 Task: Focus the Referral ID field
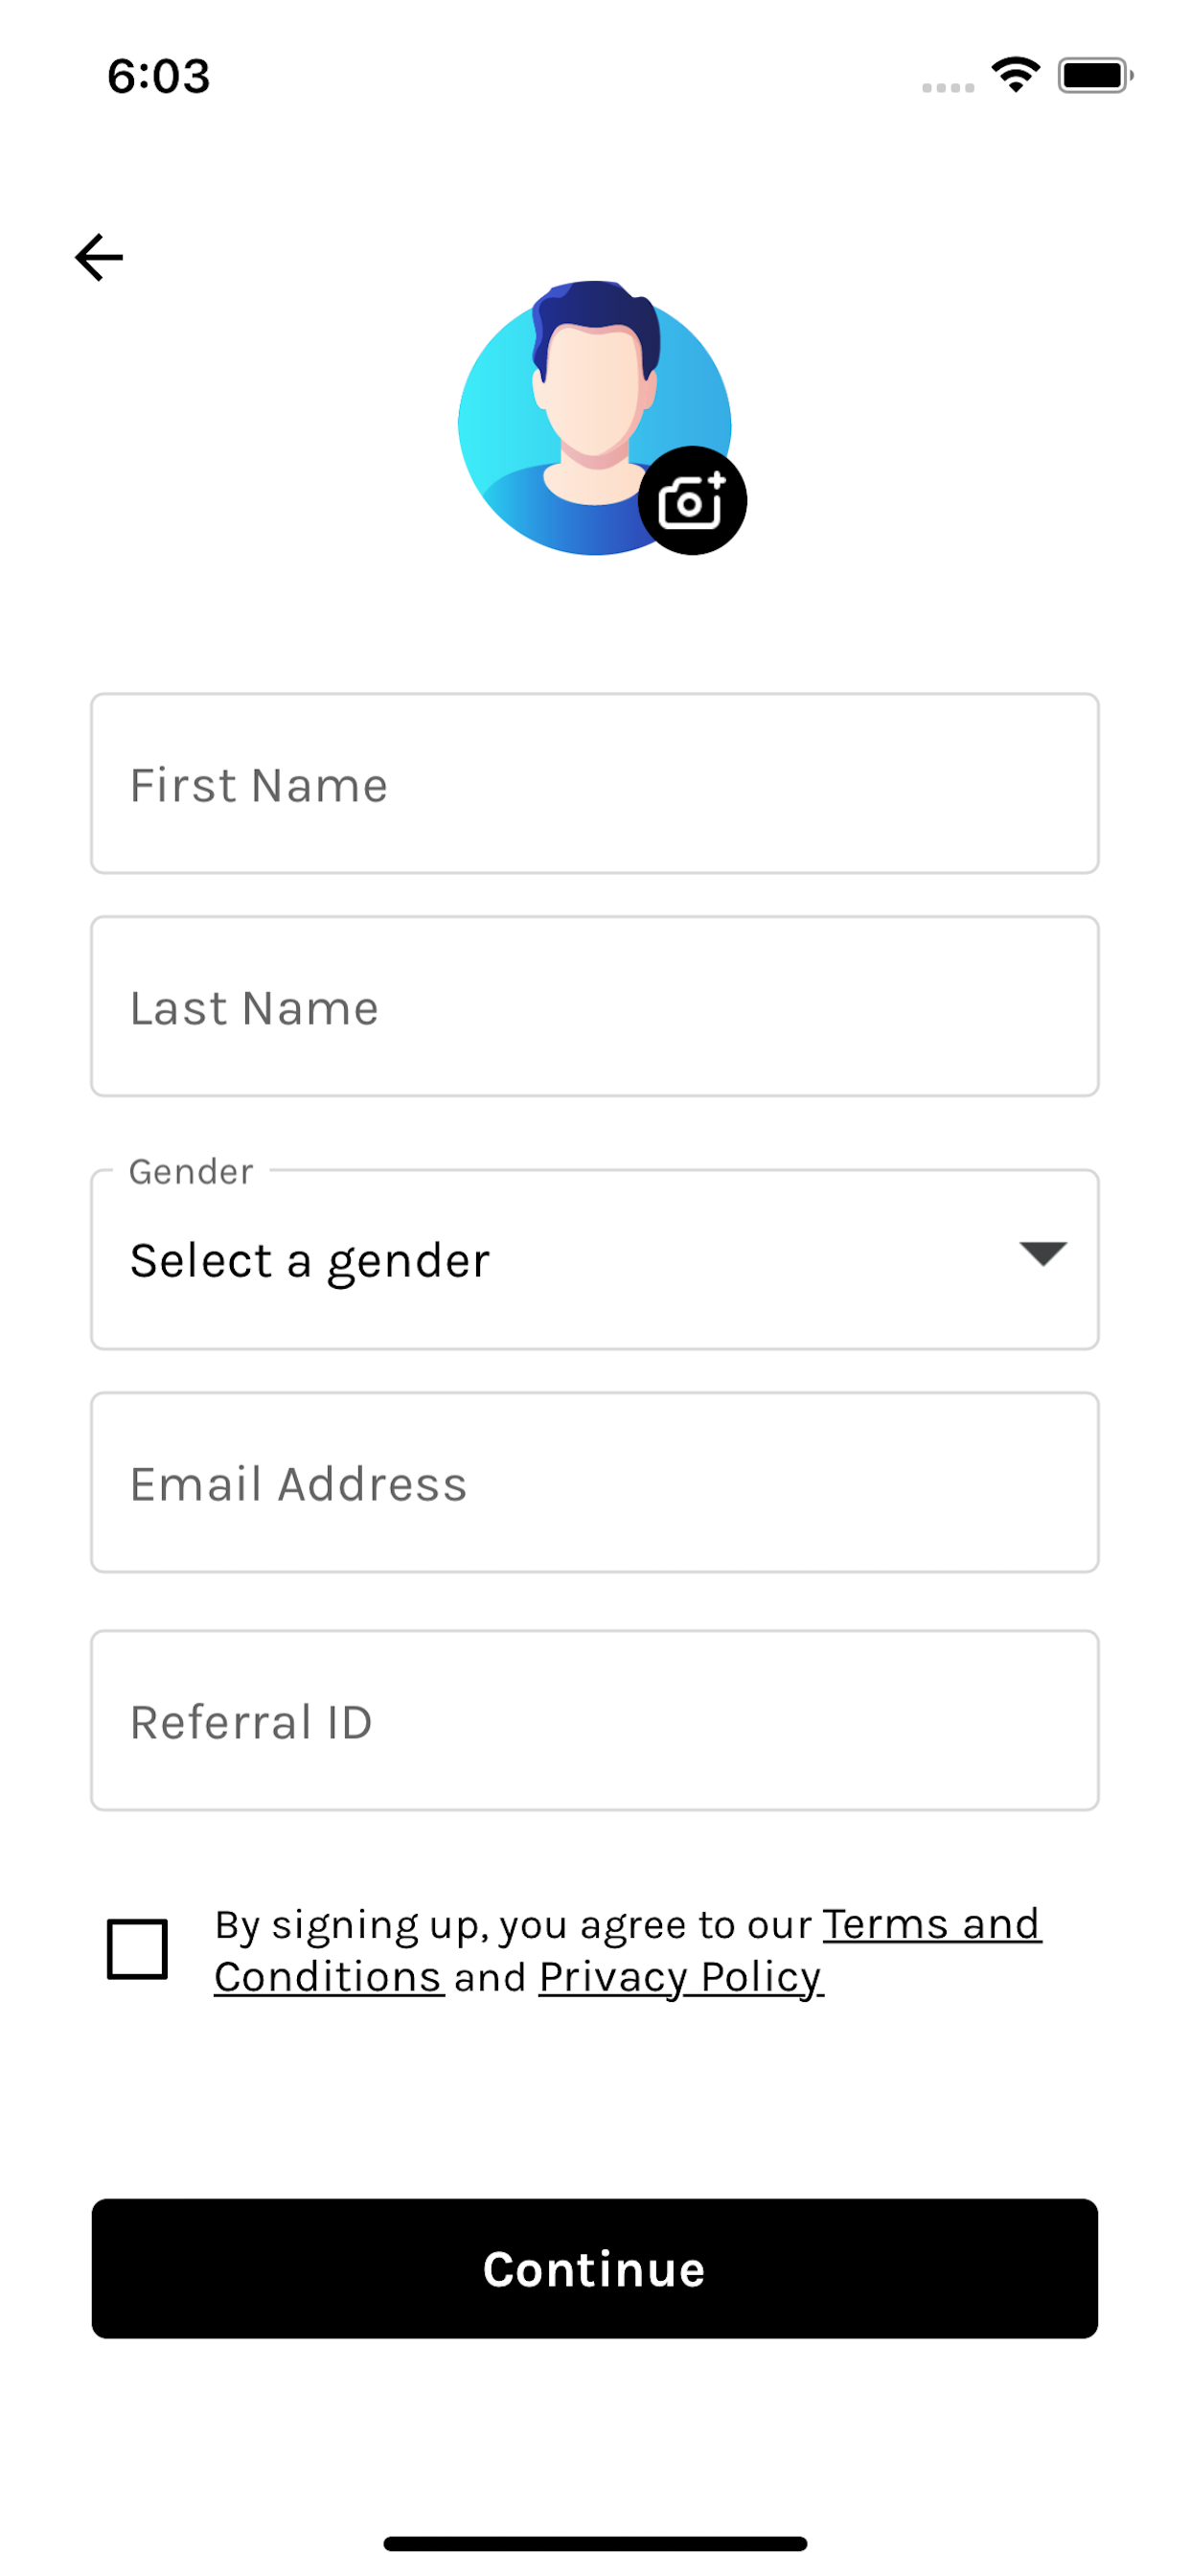pyautogui.click(x=595, y=1721)
